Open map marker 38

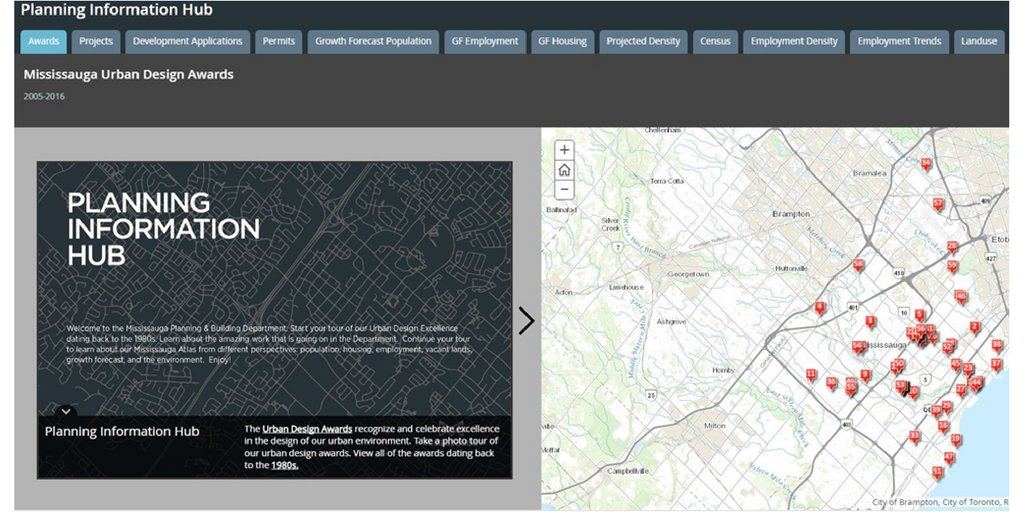tap(997, 345)
